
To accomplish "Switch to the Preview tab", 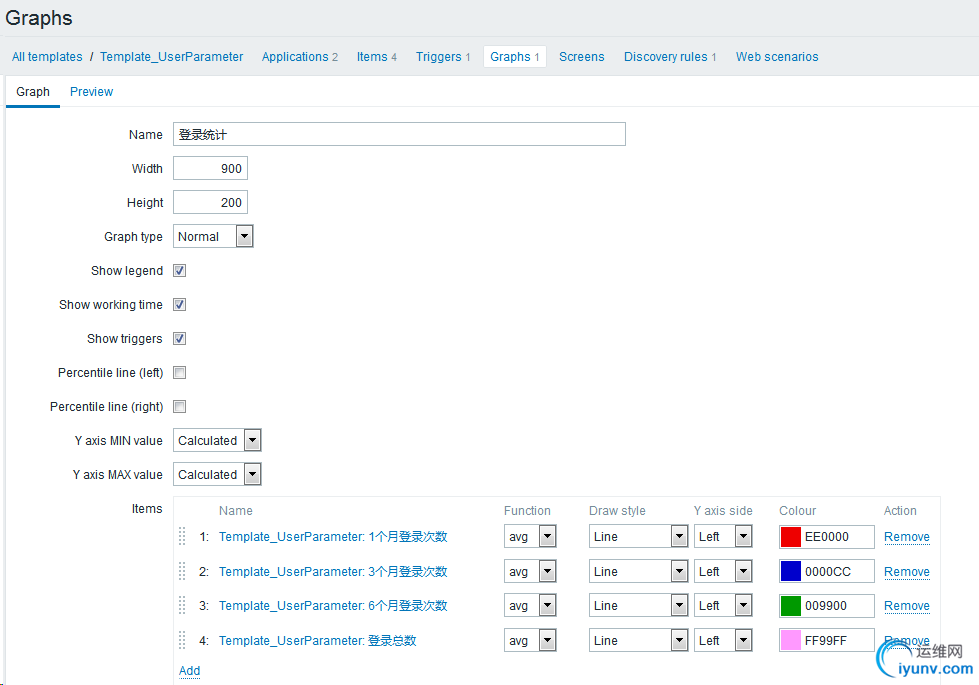I will click(x=91, y=92).
